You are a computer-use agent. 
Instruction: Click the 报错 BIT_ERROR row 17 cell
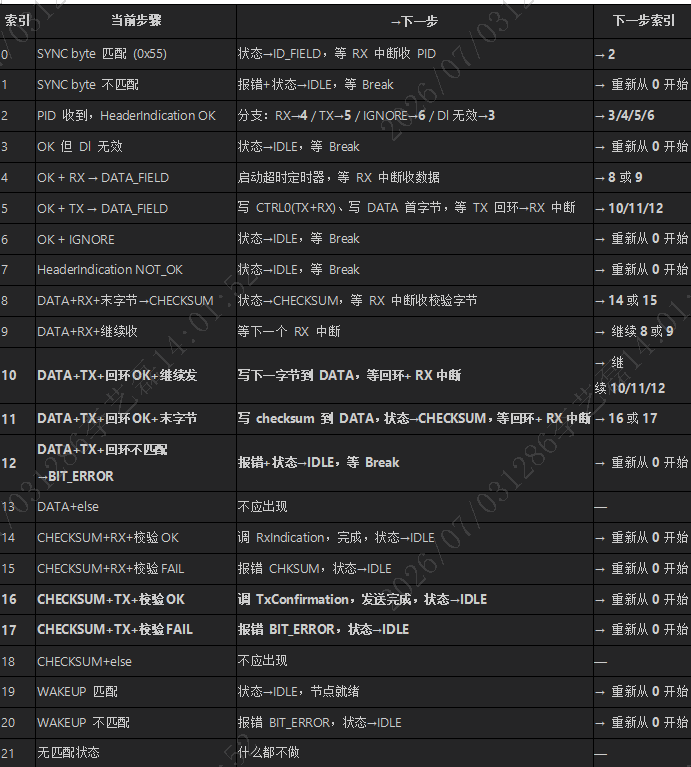(x=415, y=630)
